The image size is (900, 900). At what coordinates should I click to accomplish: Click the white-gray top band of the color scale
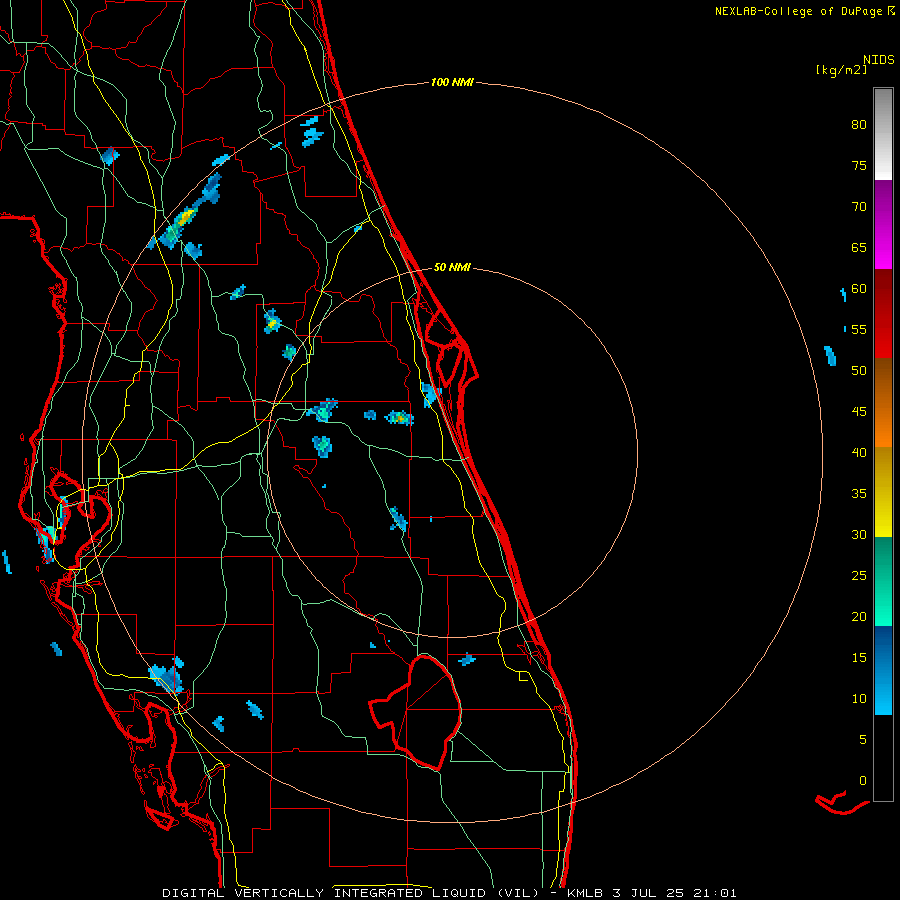coord(883,134)
